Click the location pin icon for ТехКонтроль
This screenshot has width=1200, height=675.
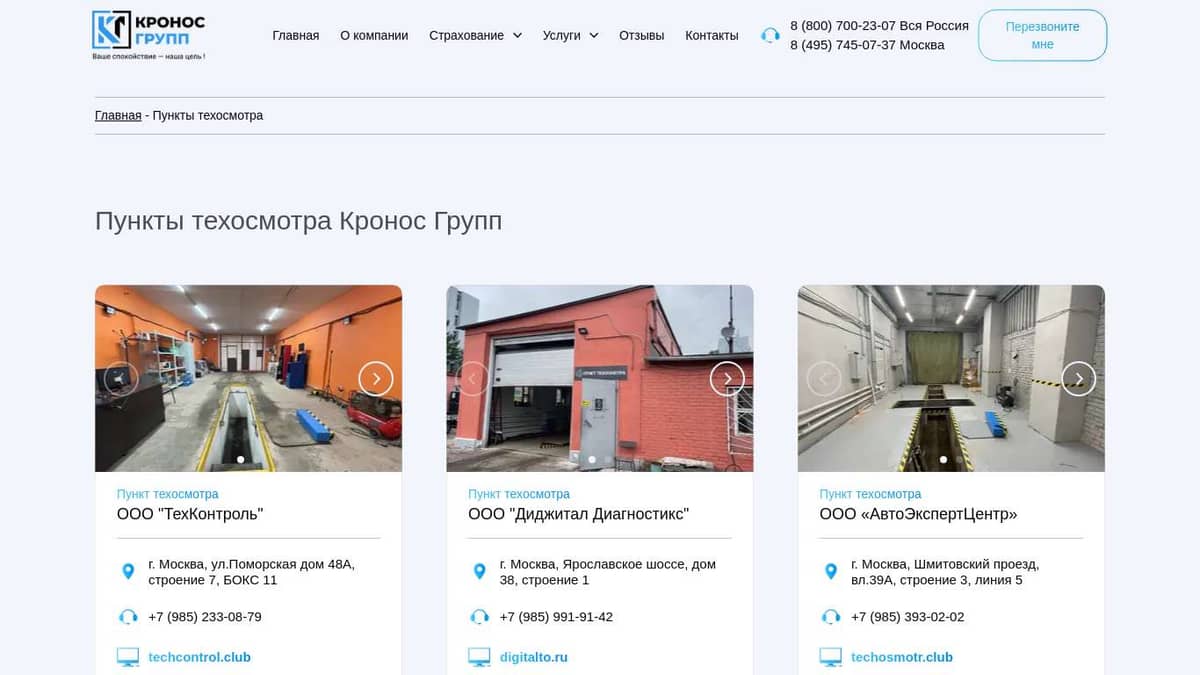click(127, 571)
